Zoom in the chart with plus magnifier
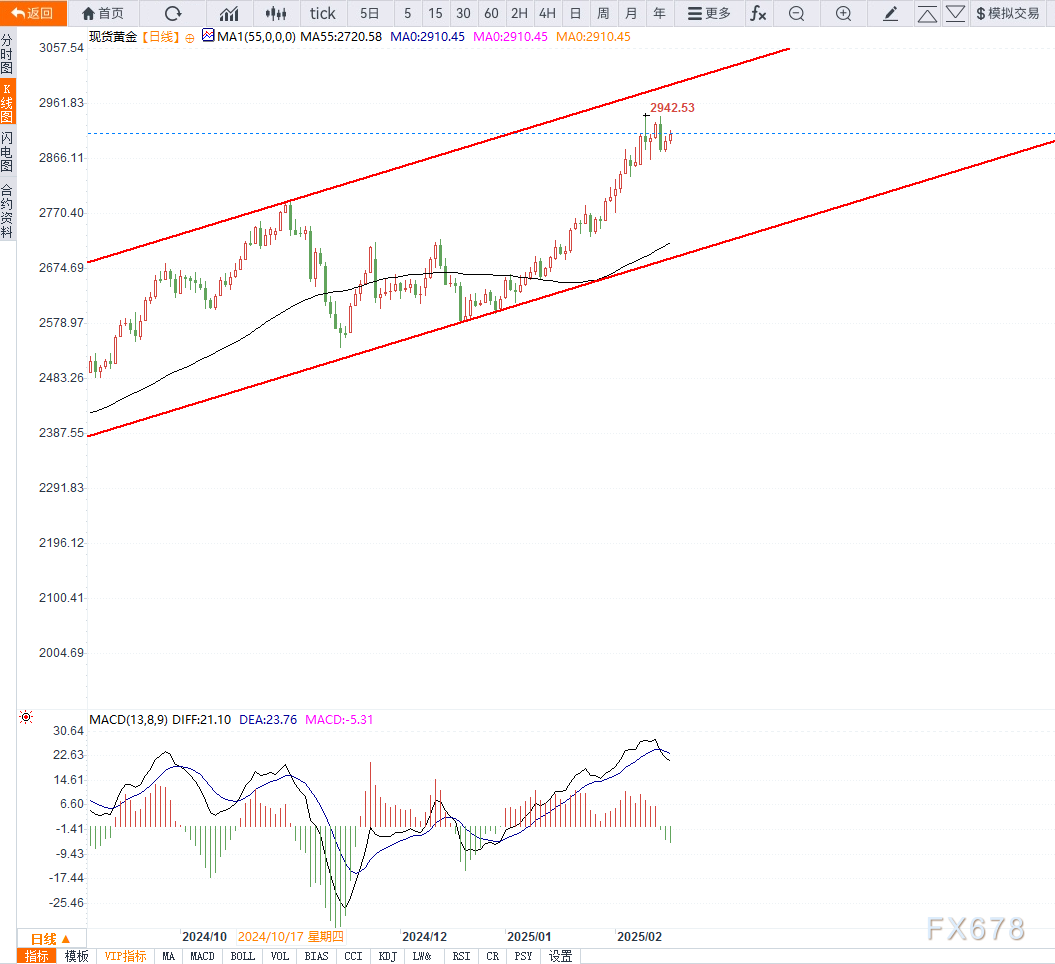The width and height of the screenshot is (1055, 964). pos(843,13)
